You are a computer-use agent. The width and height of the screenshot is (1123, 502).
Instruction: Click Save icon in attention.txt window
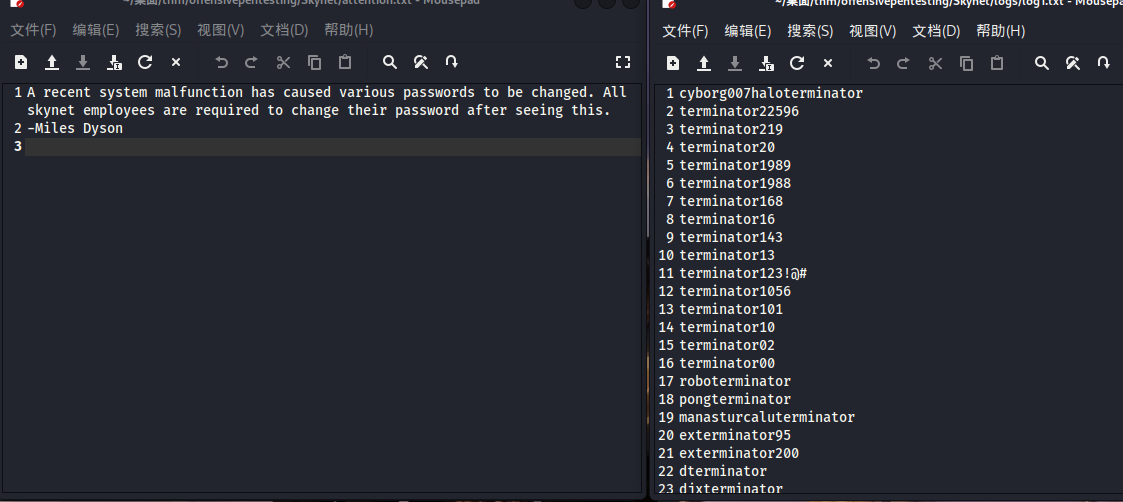(x=83, y=62)
